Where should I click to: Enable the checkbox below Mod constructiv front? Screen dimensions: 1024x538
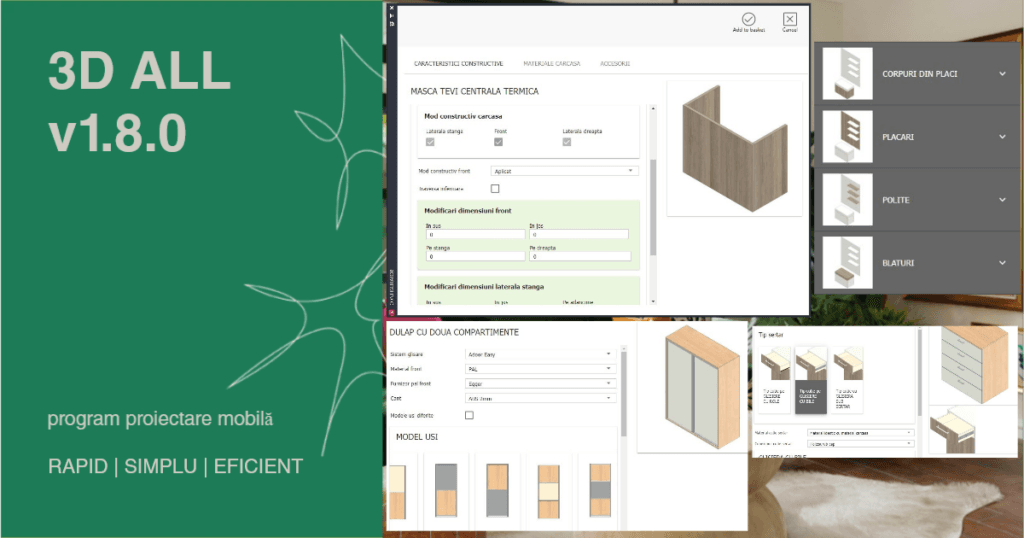click(x=495, y=189)
